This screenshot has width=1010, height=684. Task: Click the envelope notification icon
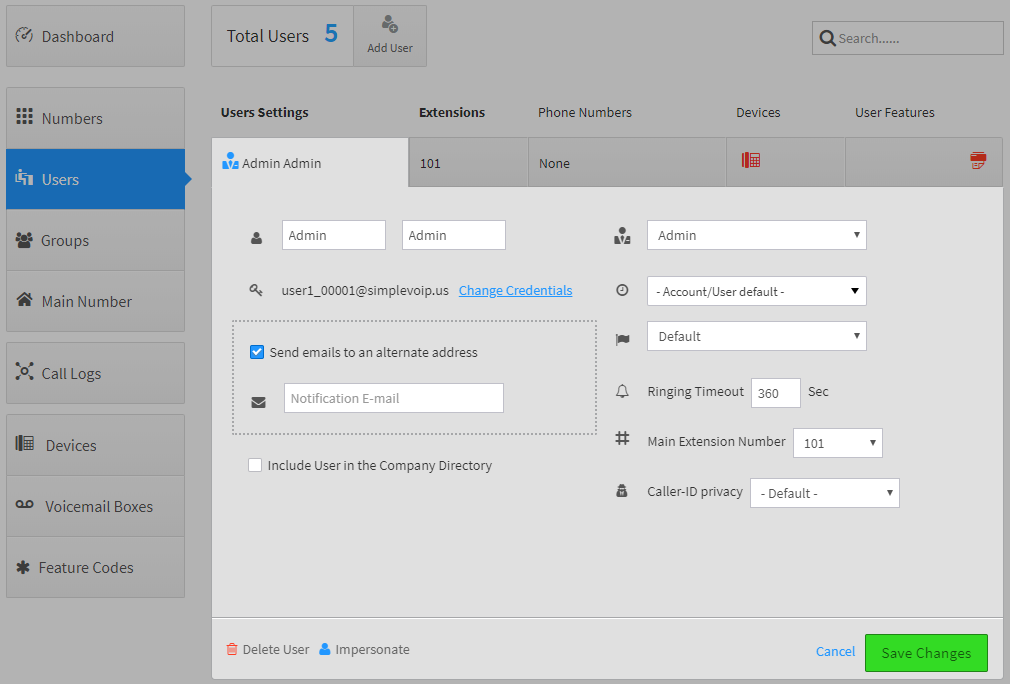point(258,403)
